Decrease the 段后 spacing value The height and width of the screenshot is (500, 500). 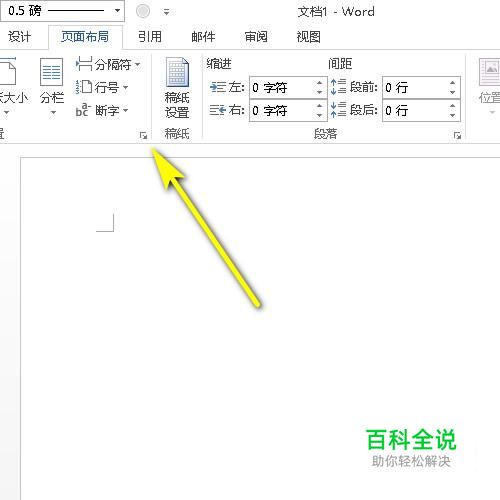[452, 115]
